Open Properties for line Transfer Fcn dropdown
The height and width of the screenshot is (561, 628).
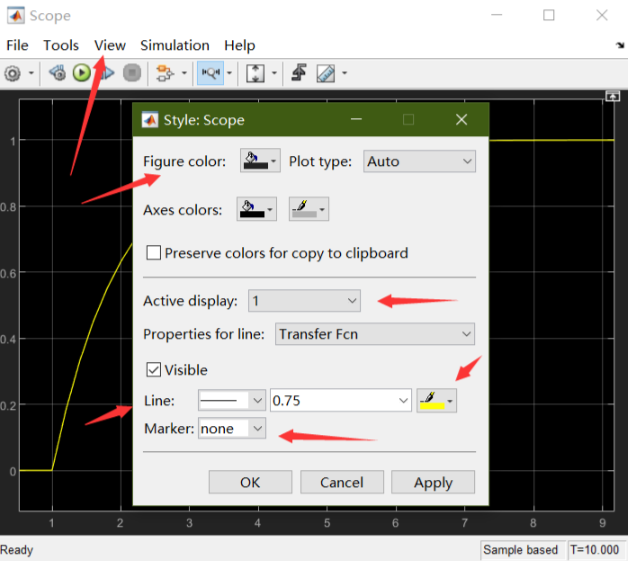375,334
